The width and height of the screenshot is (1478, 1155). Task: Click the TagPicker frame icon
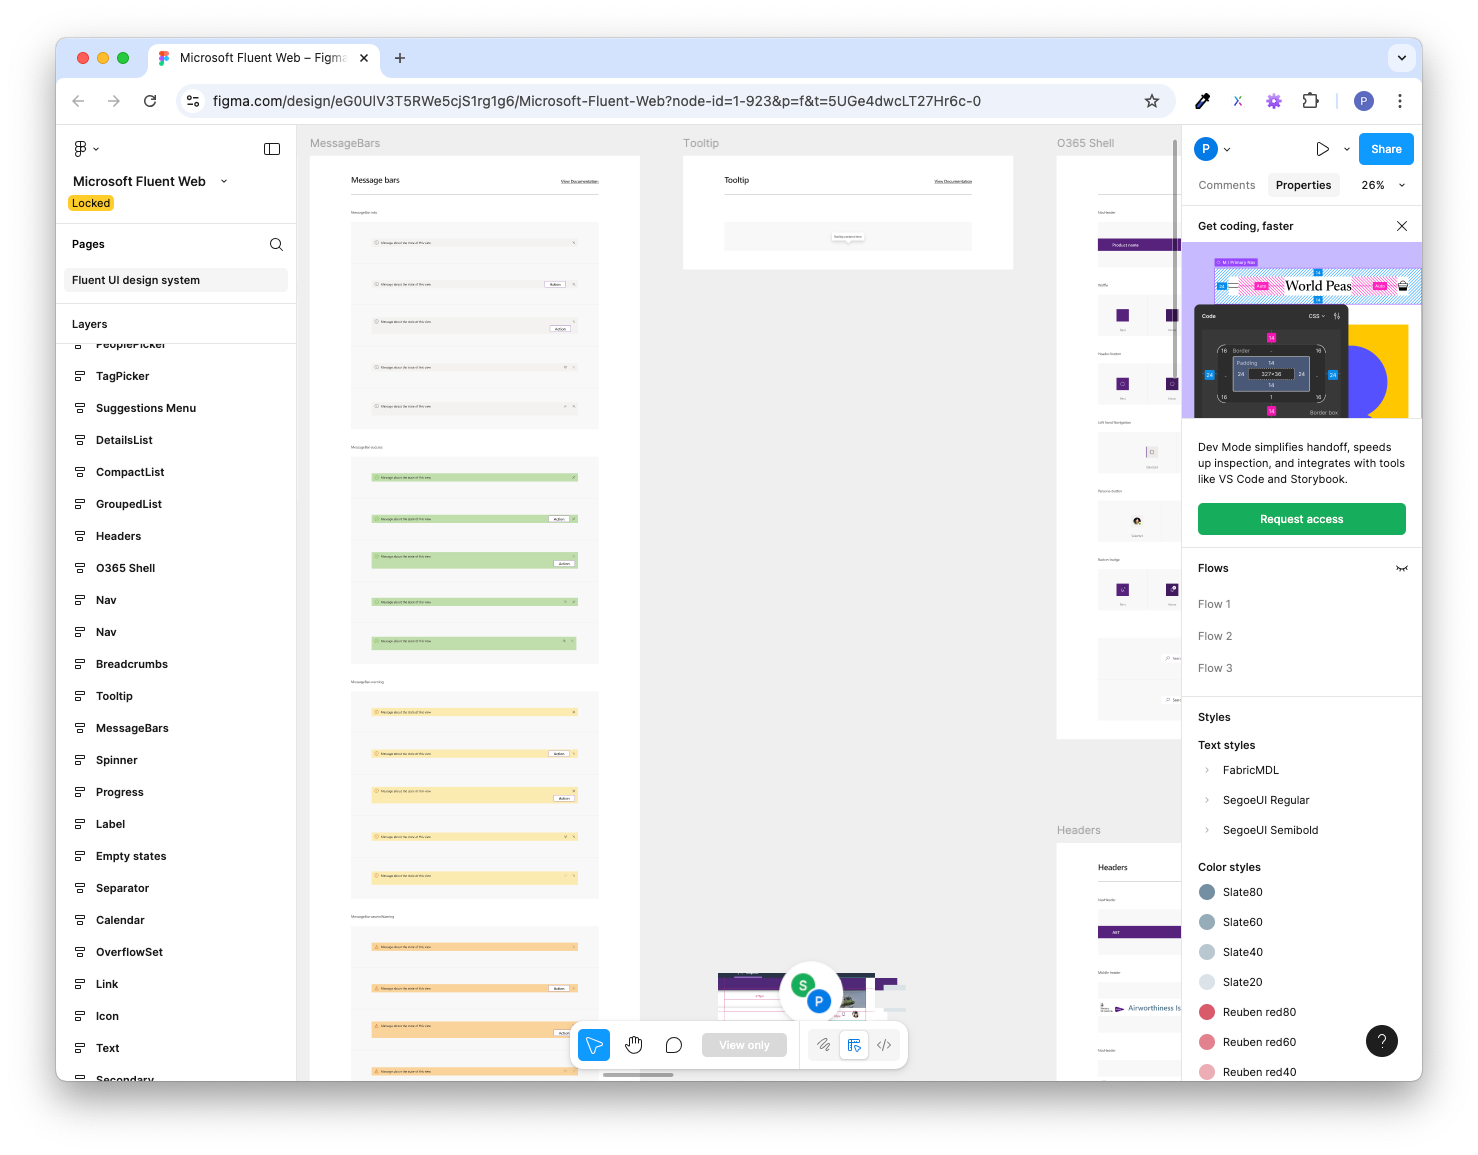tap(80, 376)
